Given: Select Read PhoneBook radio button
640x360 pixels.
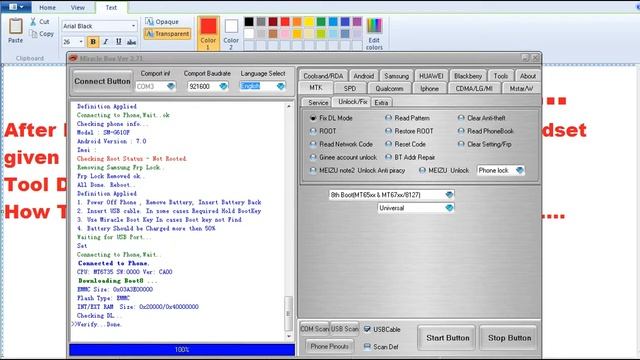Looking at the screenshot, I should coord(461,131).
